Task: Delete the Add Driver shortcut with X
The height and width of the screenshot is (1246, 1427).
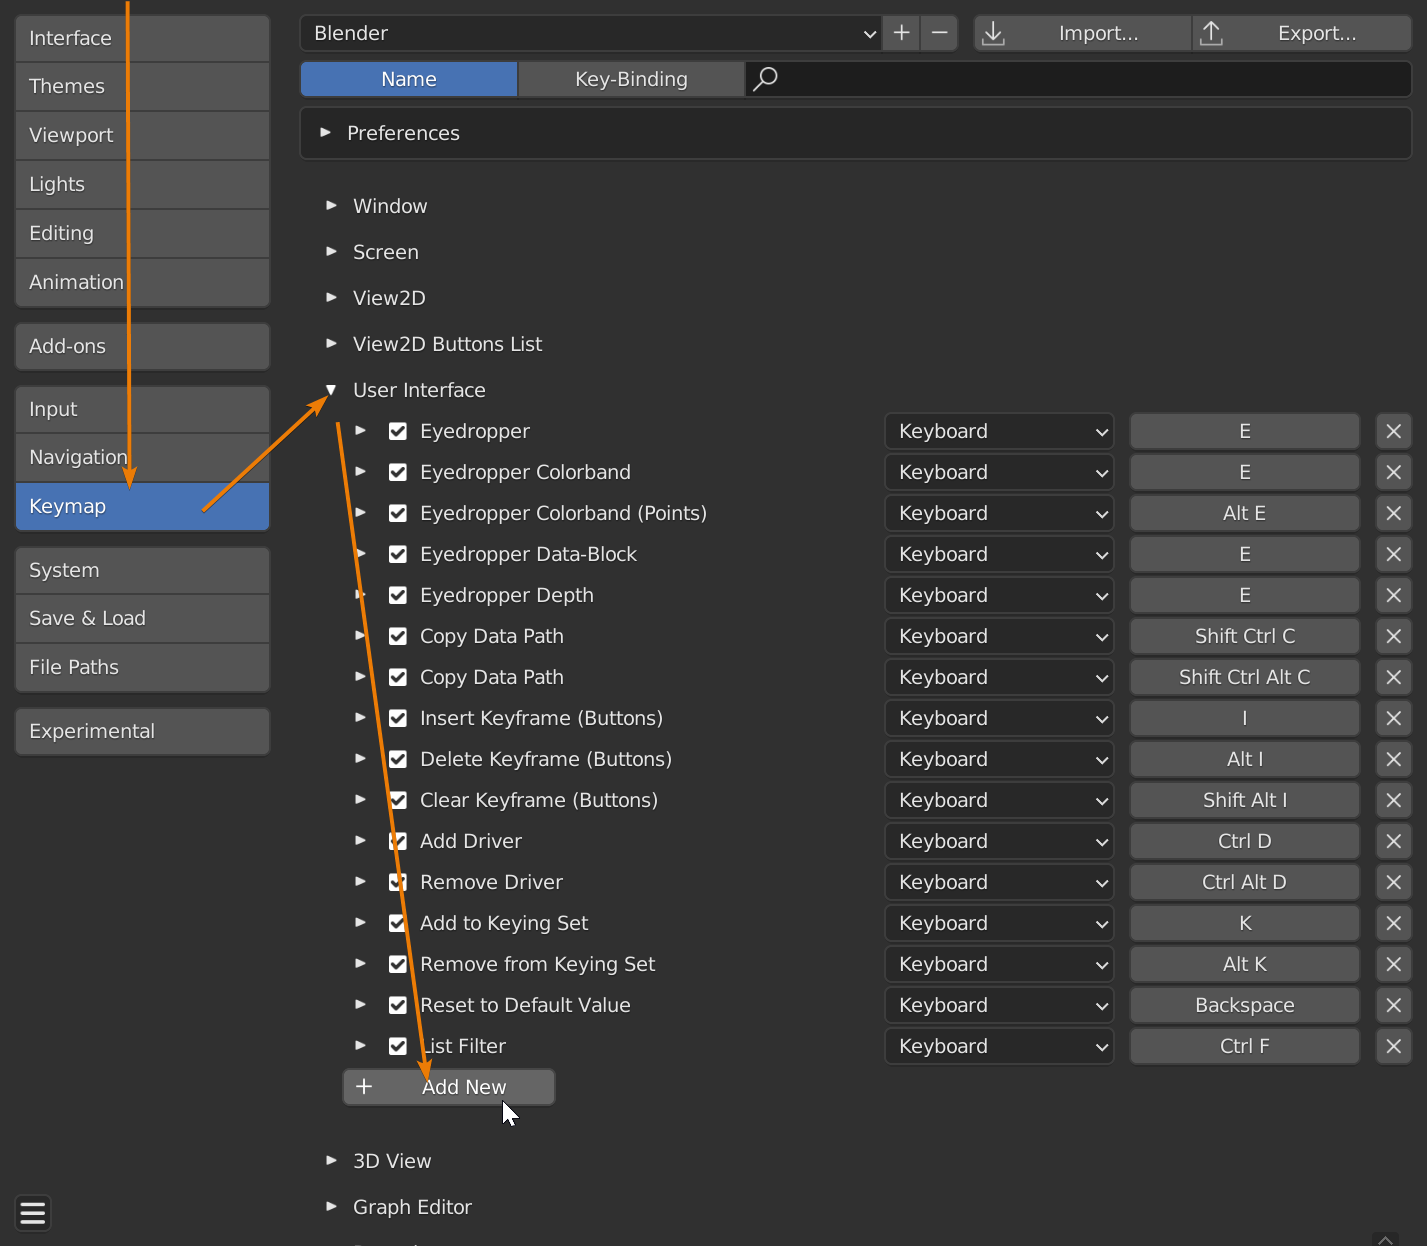Action: click(1393, 841)
